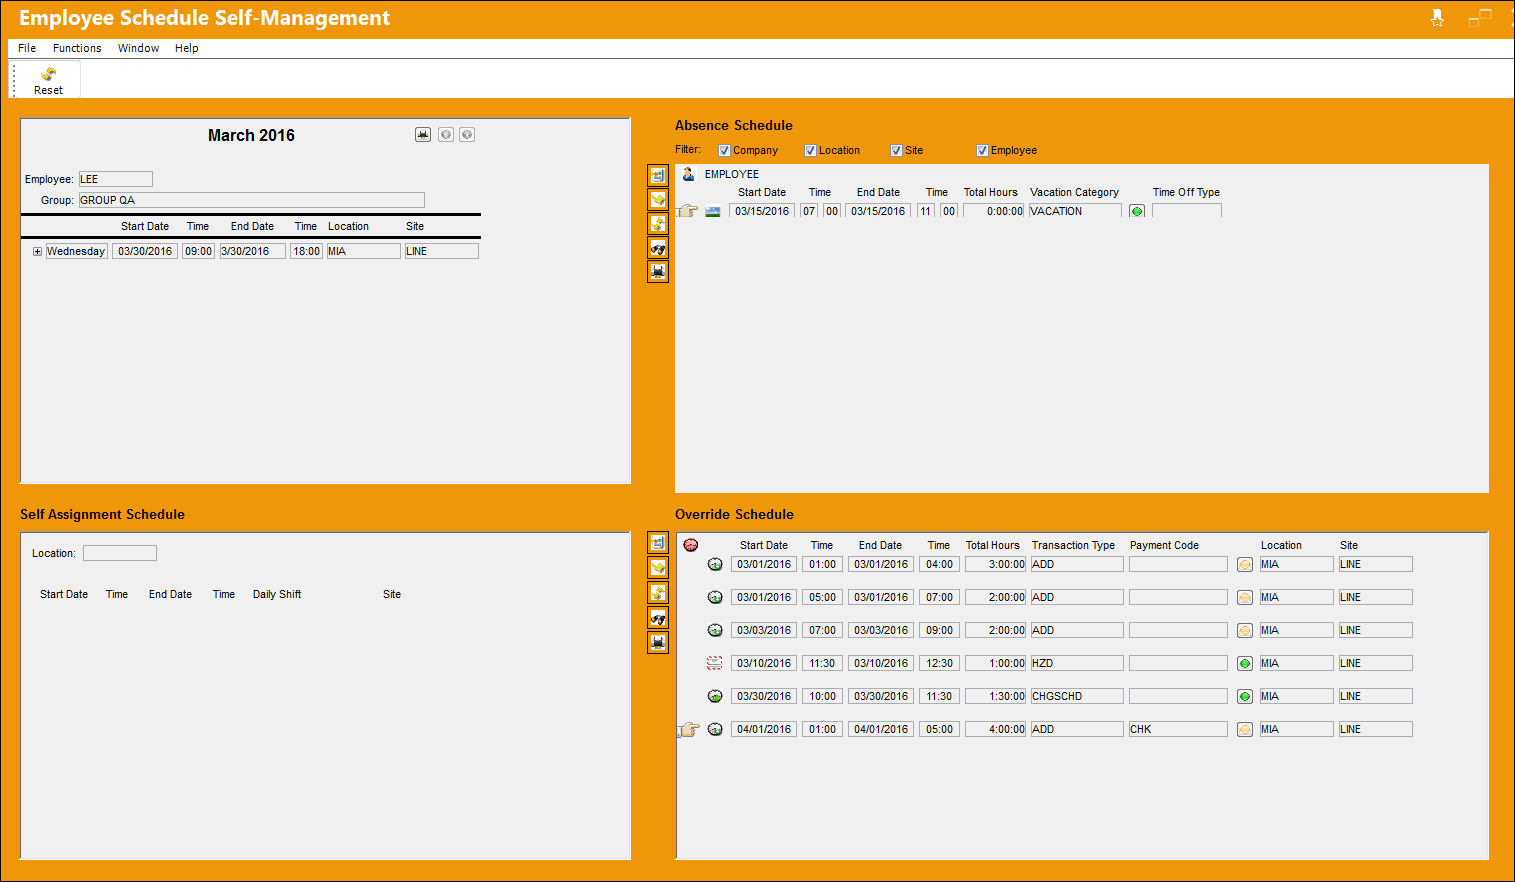Open the Functions menu
Image resolution: width=1515 pixels, height=882 pixels.
coord(77,48)
